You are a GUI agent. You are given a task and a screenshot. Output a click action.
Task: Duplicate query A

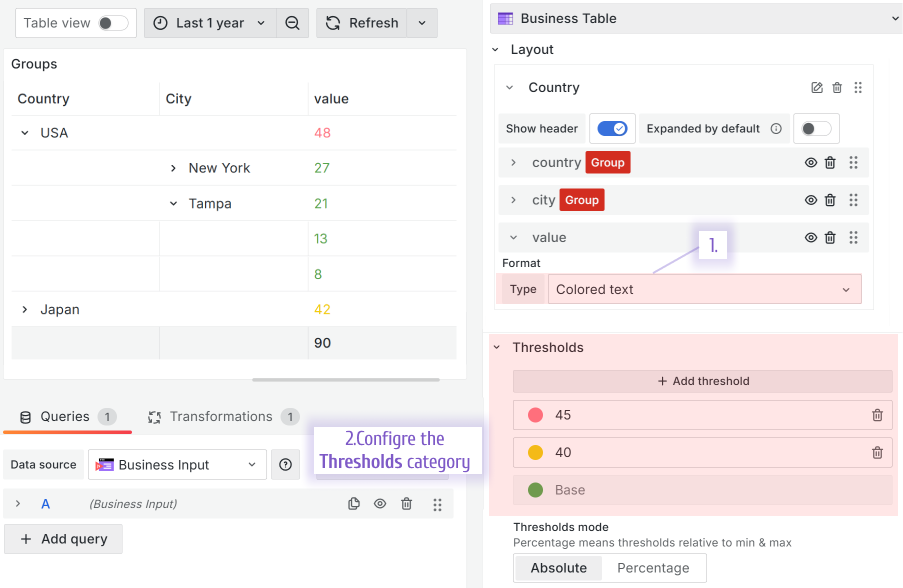pos(354,504)
